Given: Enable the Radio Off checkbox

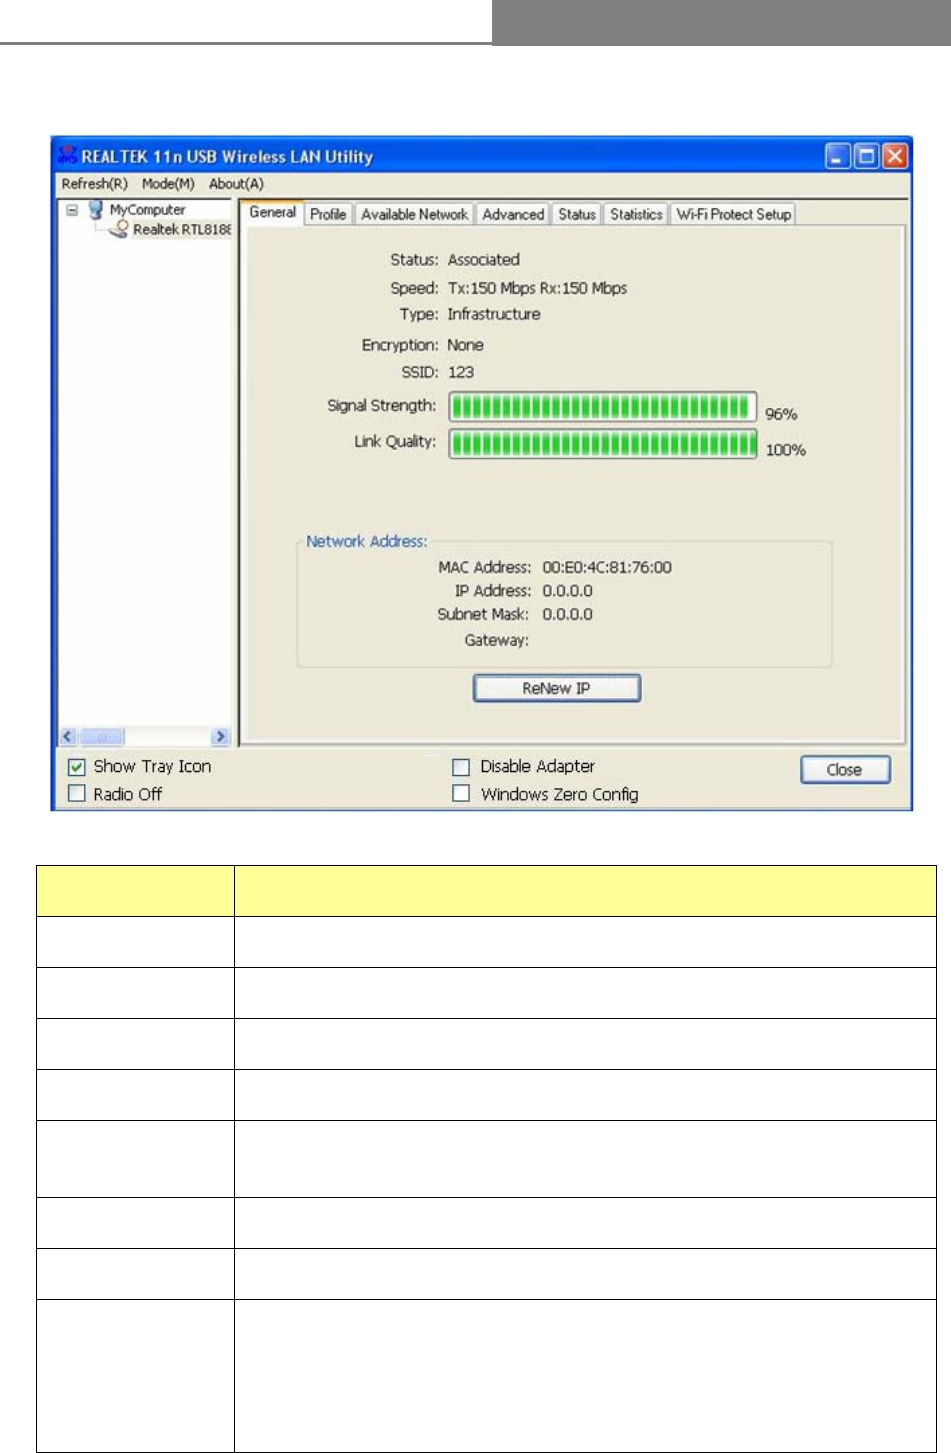Looking at the screenshot, I should (76, 794).
